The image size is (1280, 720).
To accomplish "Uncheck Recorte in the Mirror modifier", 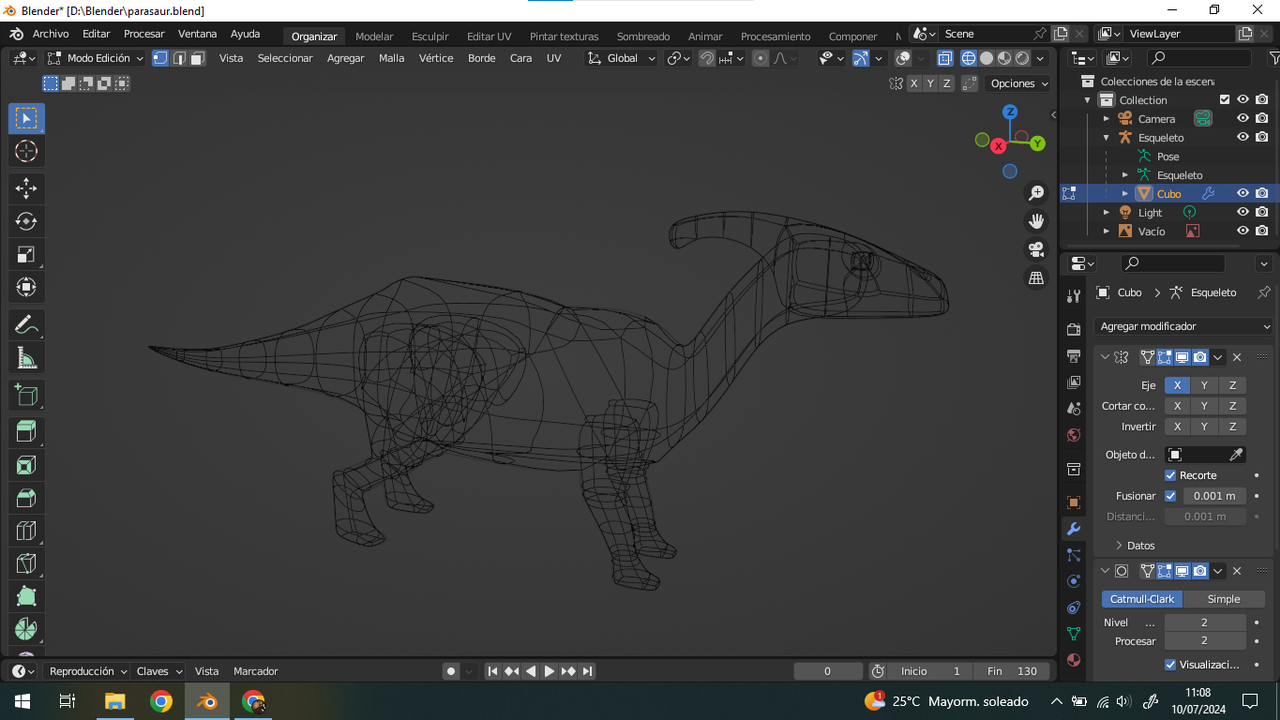I will 1170,475.
